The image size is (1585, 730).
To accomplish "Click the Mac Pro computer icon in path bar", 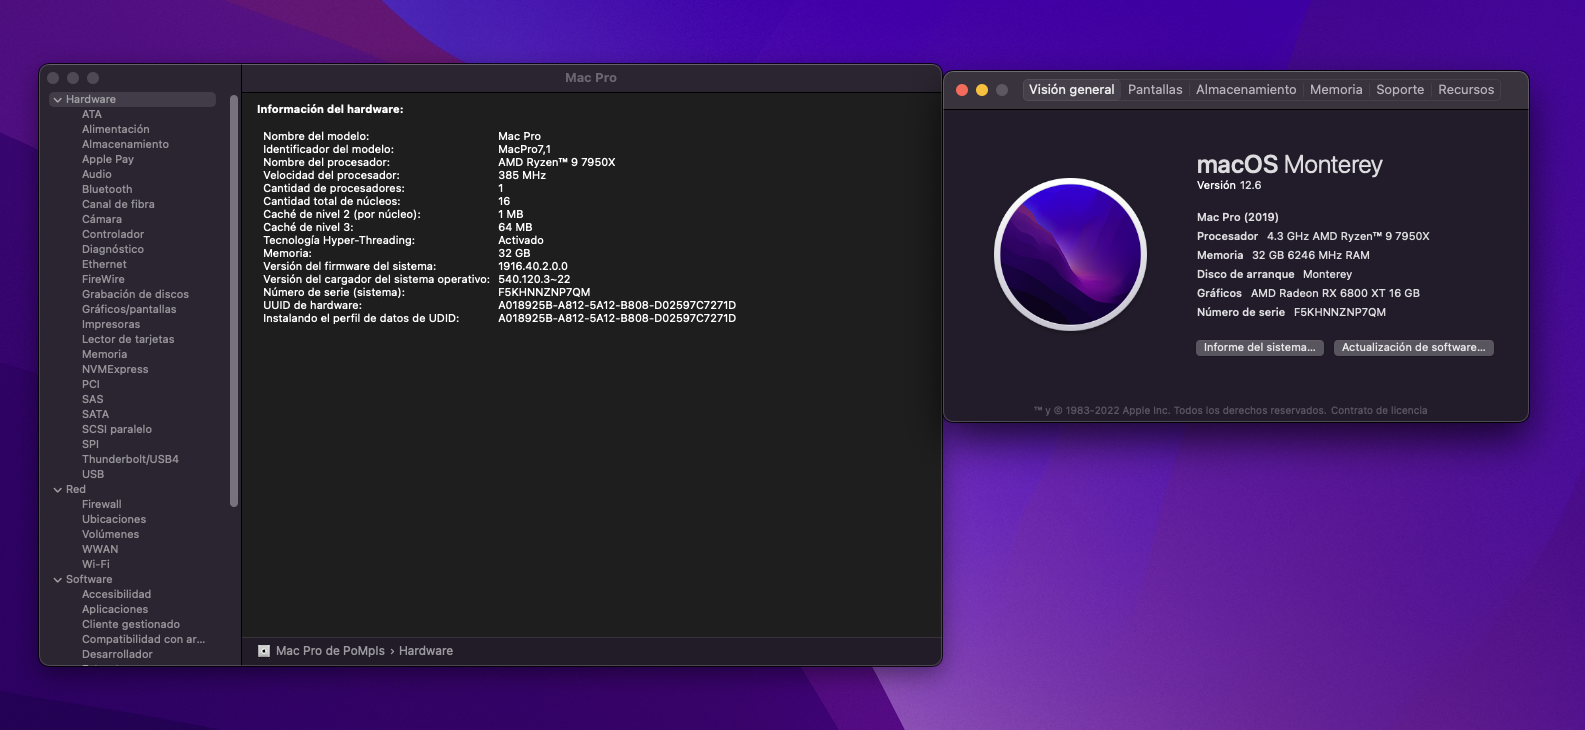I will [264, 651].
